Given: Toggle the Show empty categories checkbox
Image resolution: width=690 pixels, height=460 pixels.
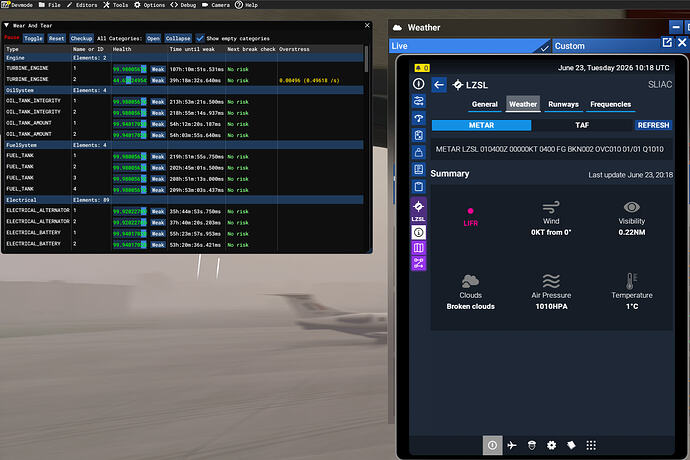Looking at the screenshot, I should 200,38.
